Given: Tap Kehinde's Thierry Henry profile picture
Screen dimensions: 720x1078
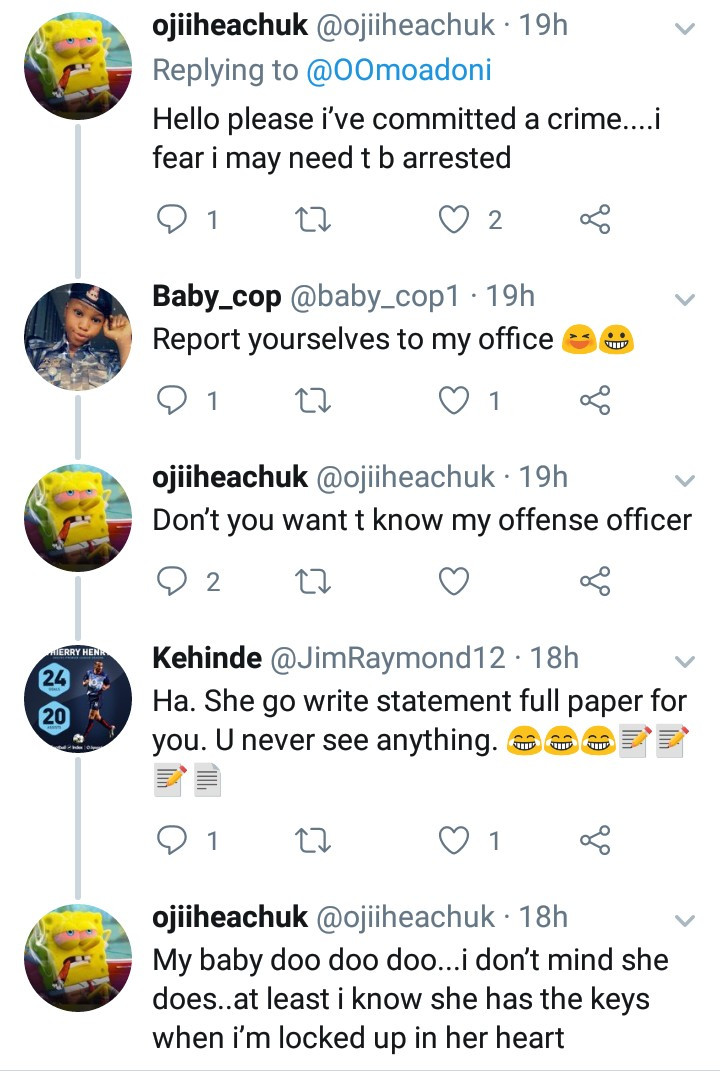Looking at the screenshot, I should pyautogui.click(x=78, y=698).
